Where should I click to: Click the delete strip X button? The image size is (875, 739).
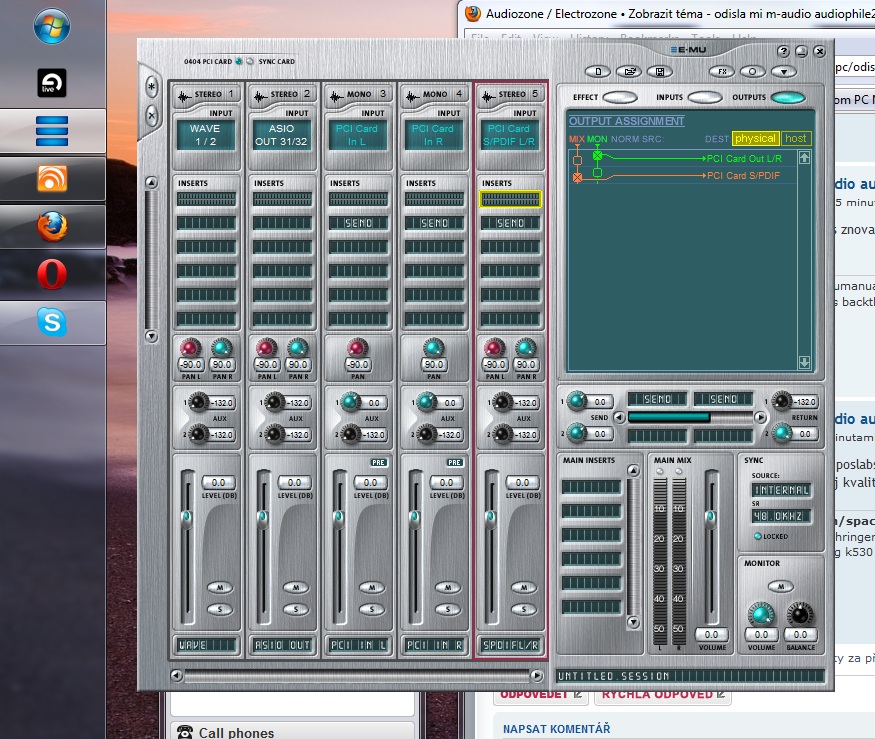[x=152, y=115]
